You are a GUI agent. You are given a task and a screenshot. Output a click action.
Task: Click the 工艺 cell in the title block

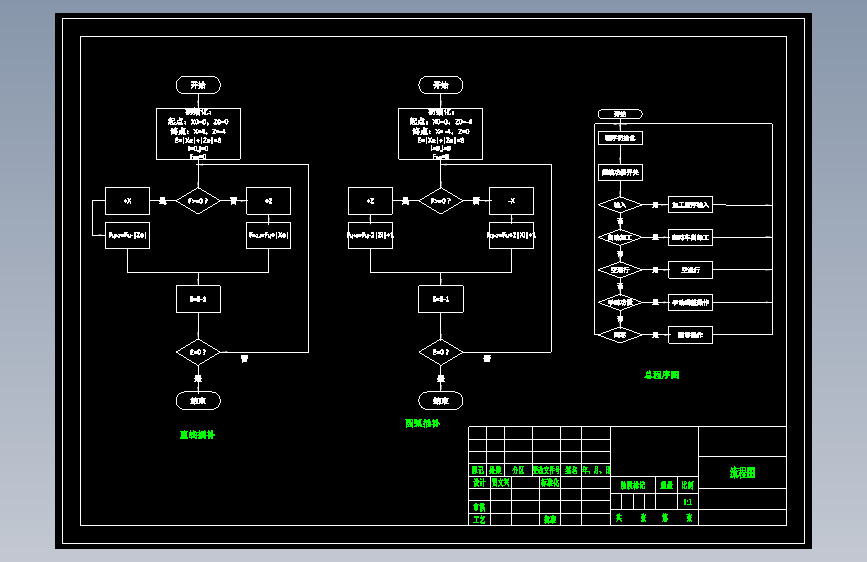(x=479, y=519)
